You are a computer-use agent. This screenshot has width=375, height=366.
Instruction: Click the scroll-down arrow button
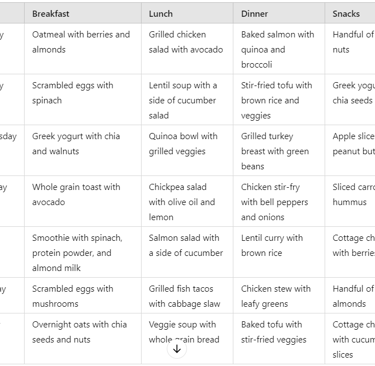coord(177,349)
